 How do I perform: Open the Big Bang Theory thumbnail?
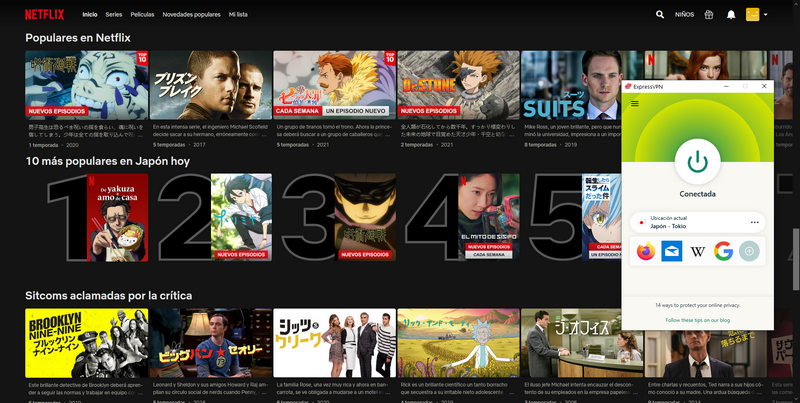(x=211, y=343)
